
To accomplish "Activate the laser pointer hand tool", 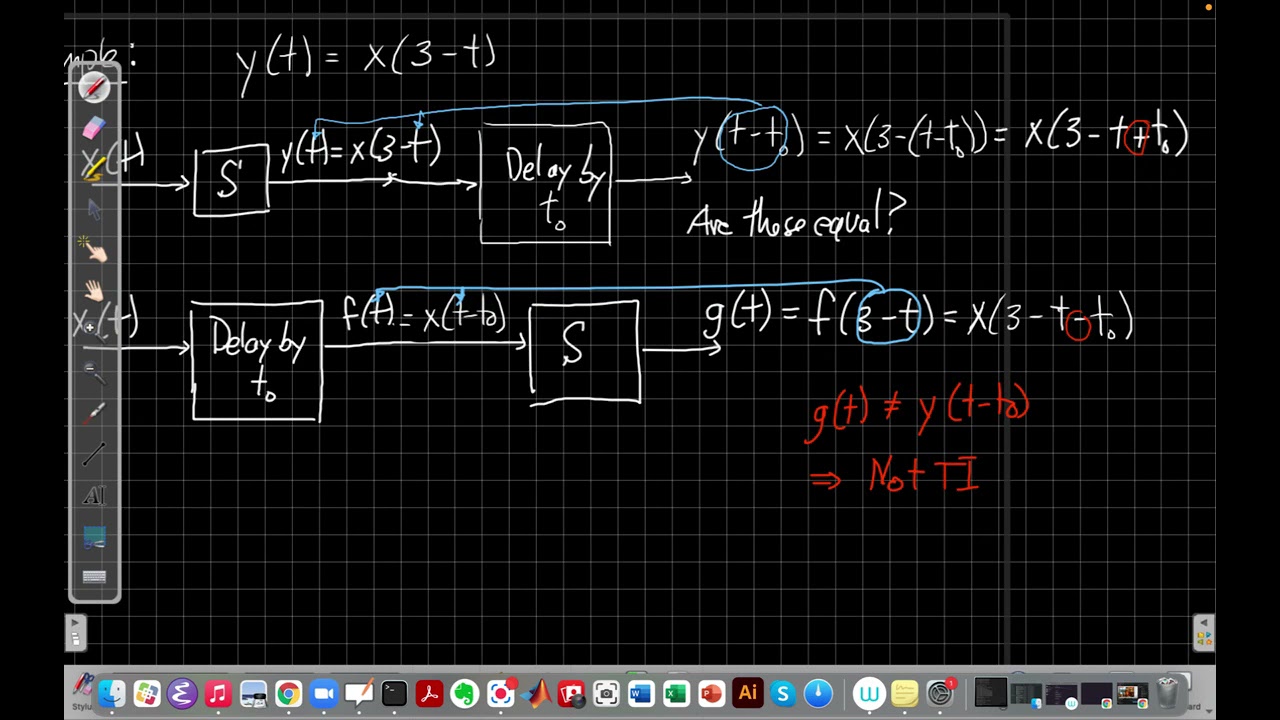I will pyautogui.click(x=94, y=250).
